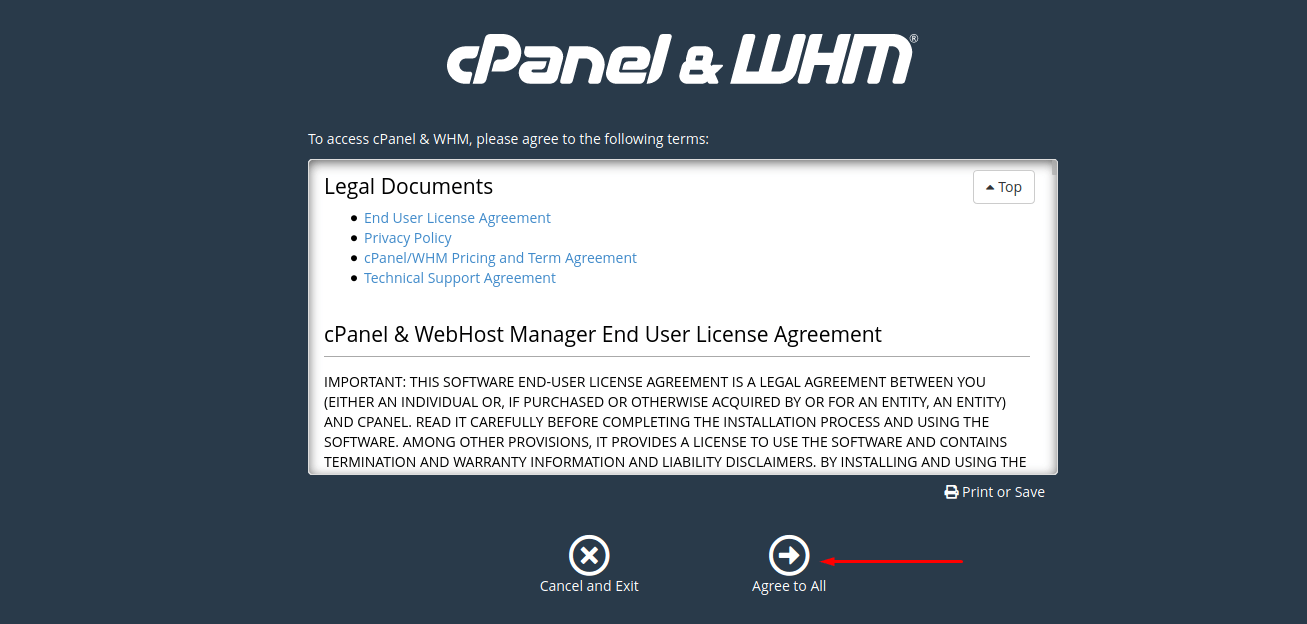Click the Print or Save text link
Screen dimensions: 1307x624
click(x=1003, y=492)
